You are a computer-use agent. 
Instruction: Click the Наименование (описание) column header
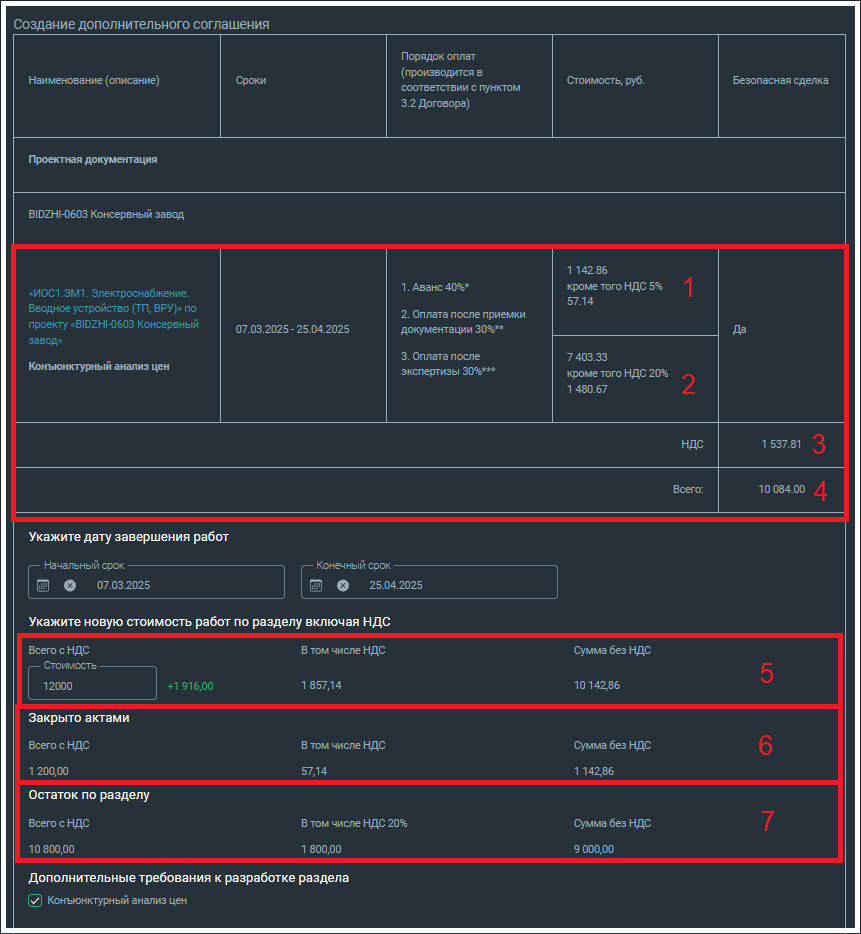[x=94, y=80]
